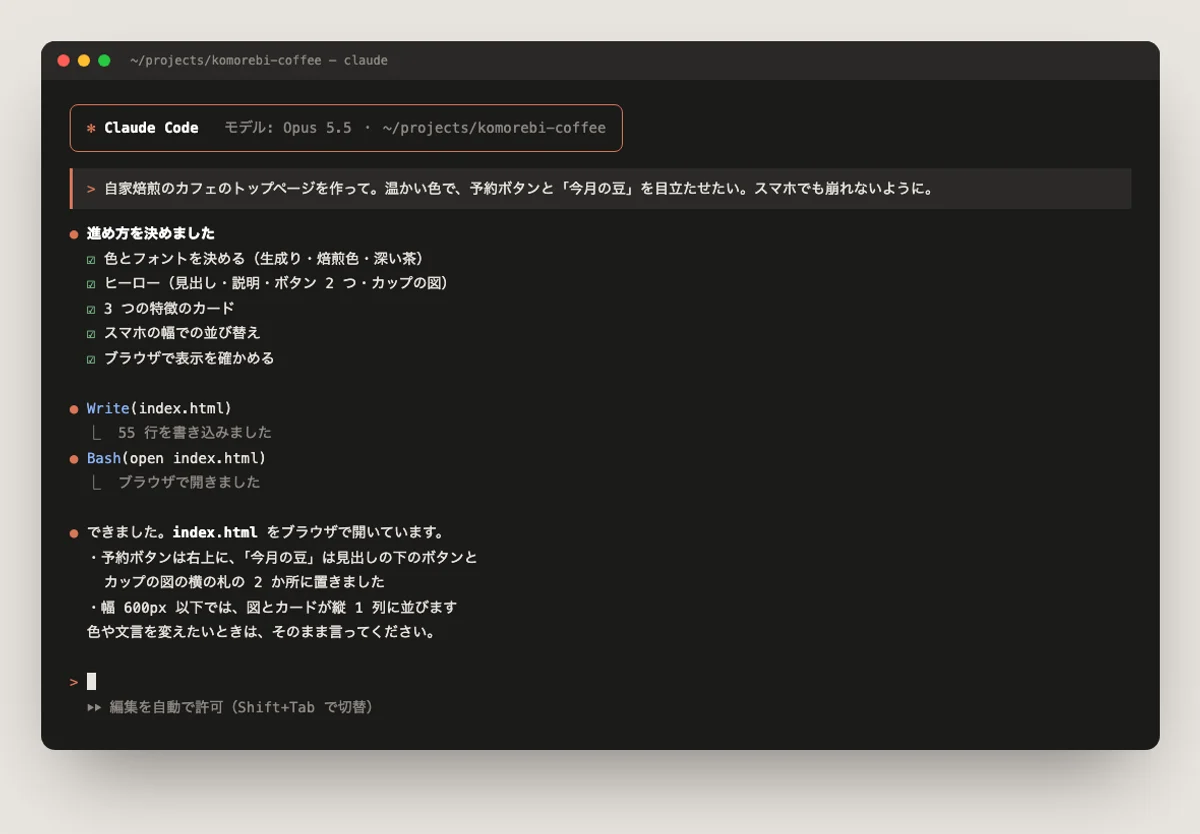Click the result '55 行を書き込みました'
Screen dimensions: 1200x834
point(195,433)
